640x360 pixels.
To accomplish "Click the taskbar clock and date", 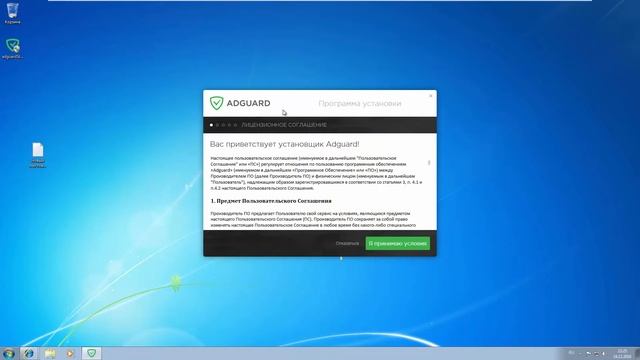I will point(622,353).
